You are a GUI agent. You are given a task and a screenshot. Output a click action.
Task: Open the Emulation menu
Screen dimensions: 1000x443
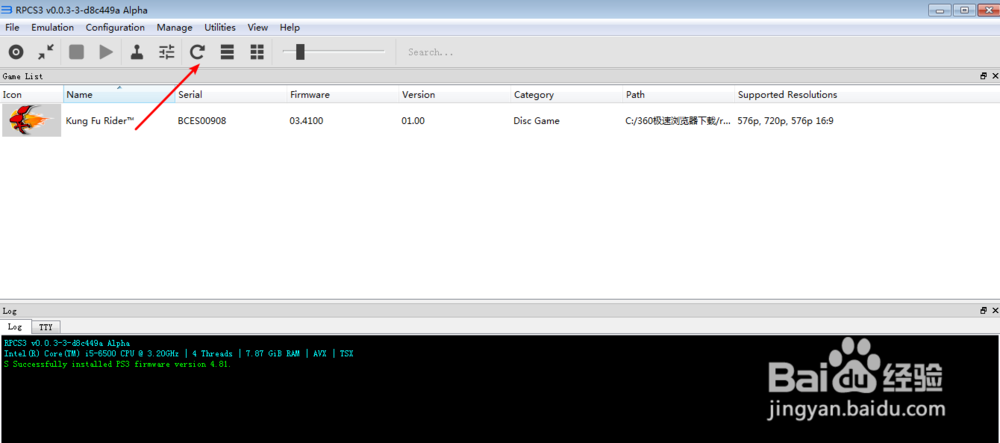point(52,27)
